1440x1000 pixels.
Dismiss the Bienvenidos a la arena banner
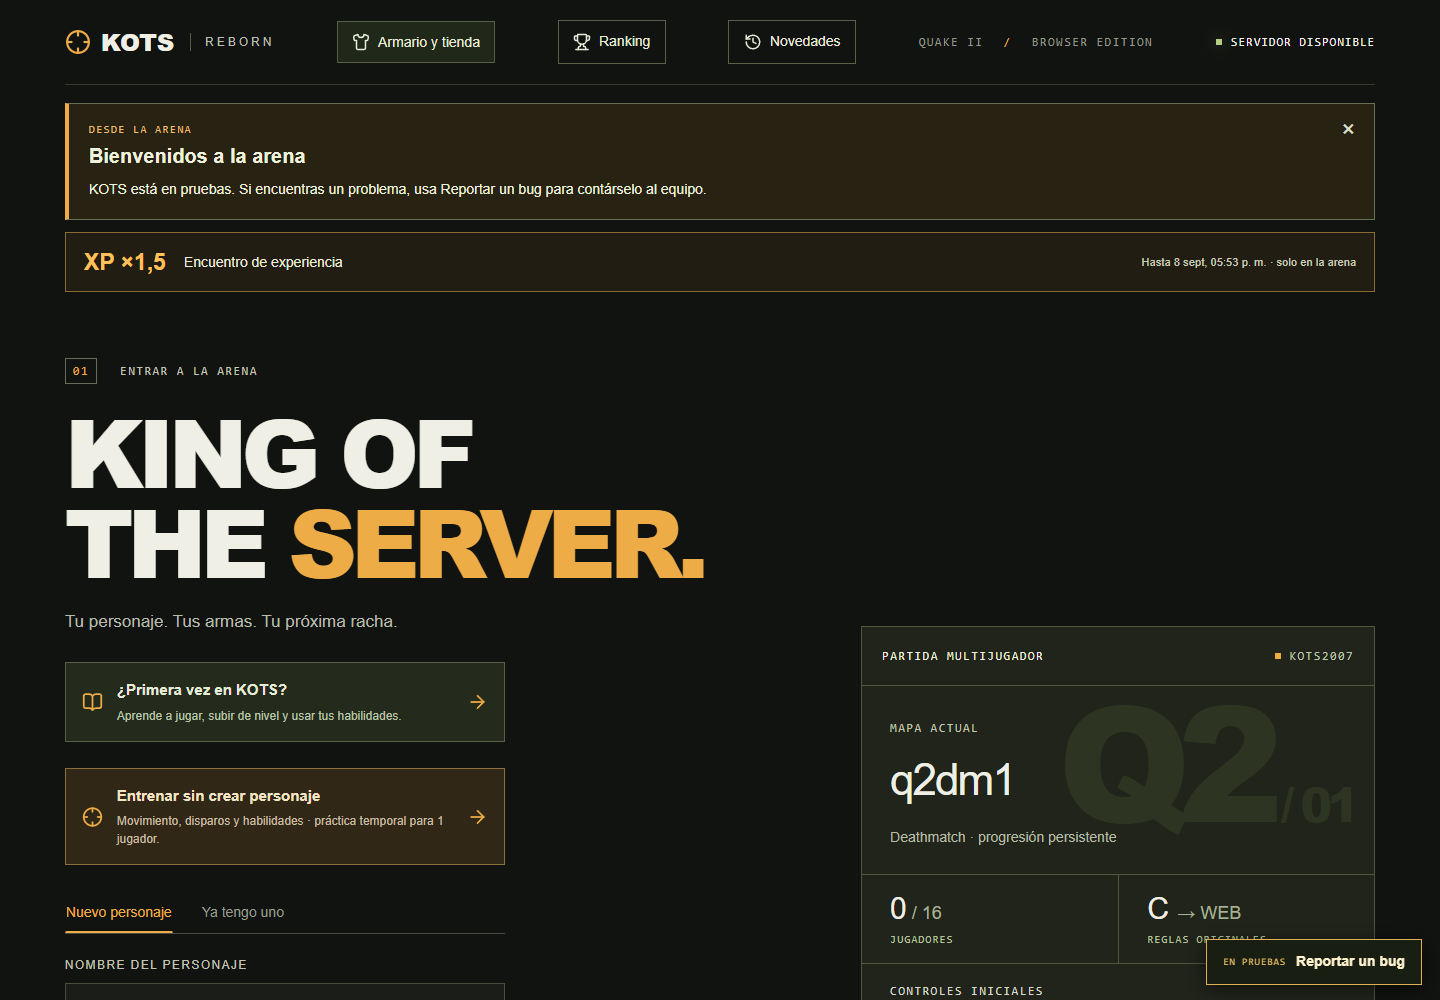1348,129
